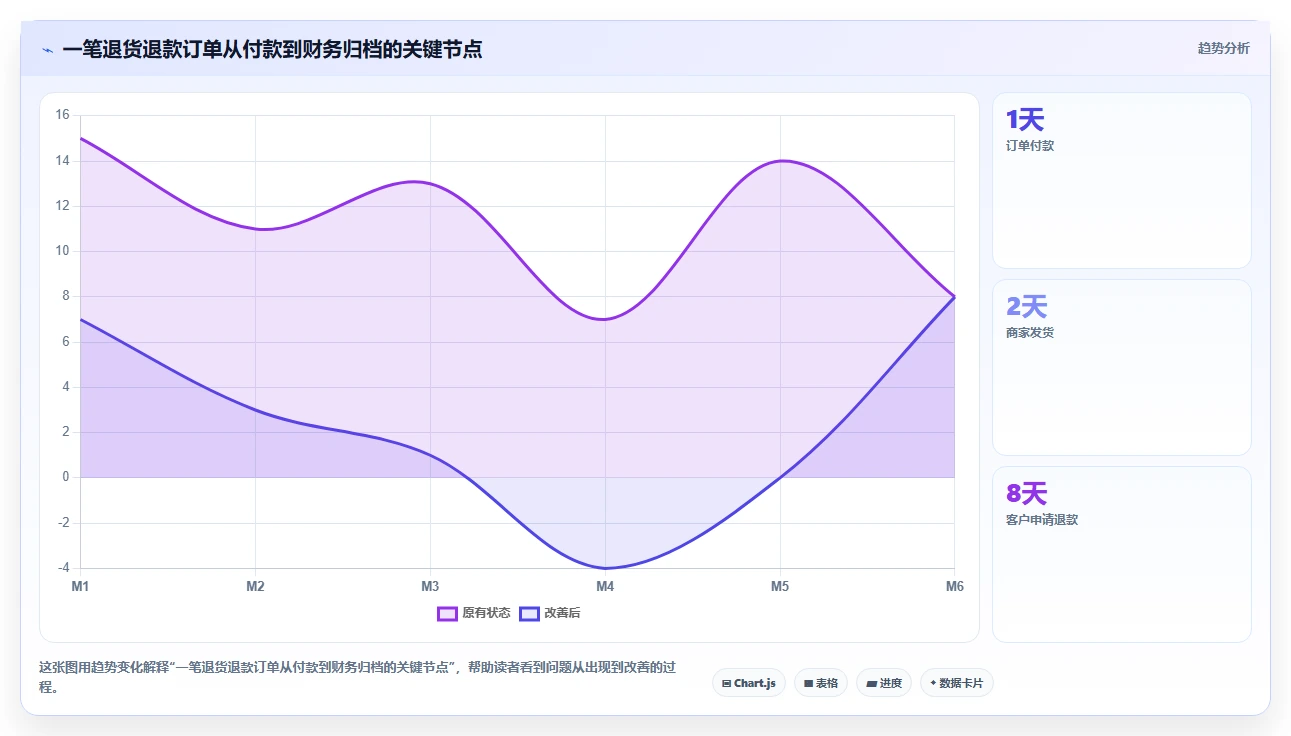Click the 趋势分析 label in header

tap(1223, 48)
